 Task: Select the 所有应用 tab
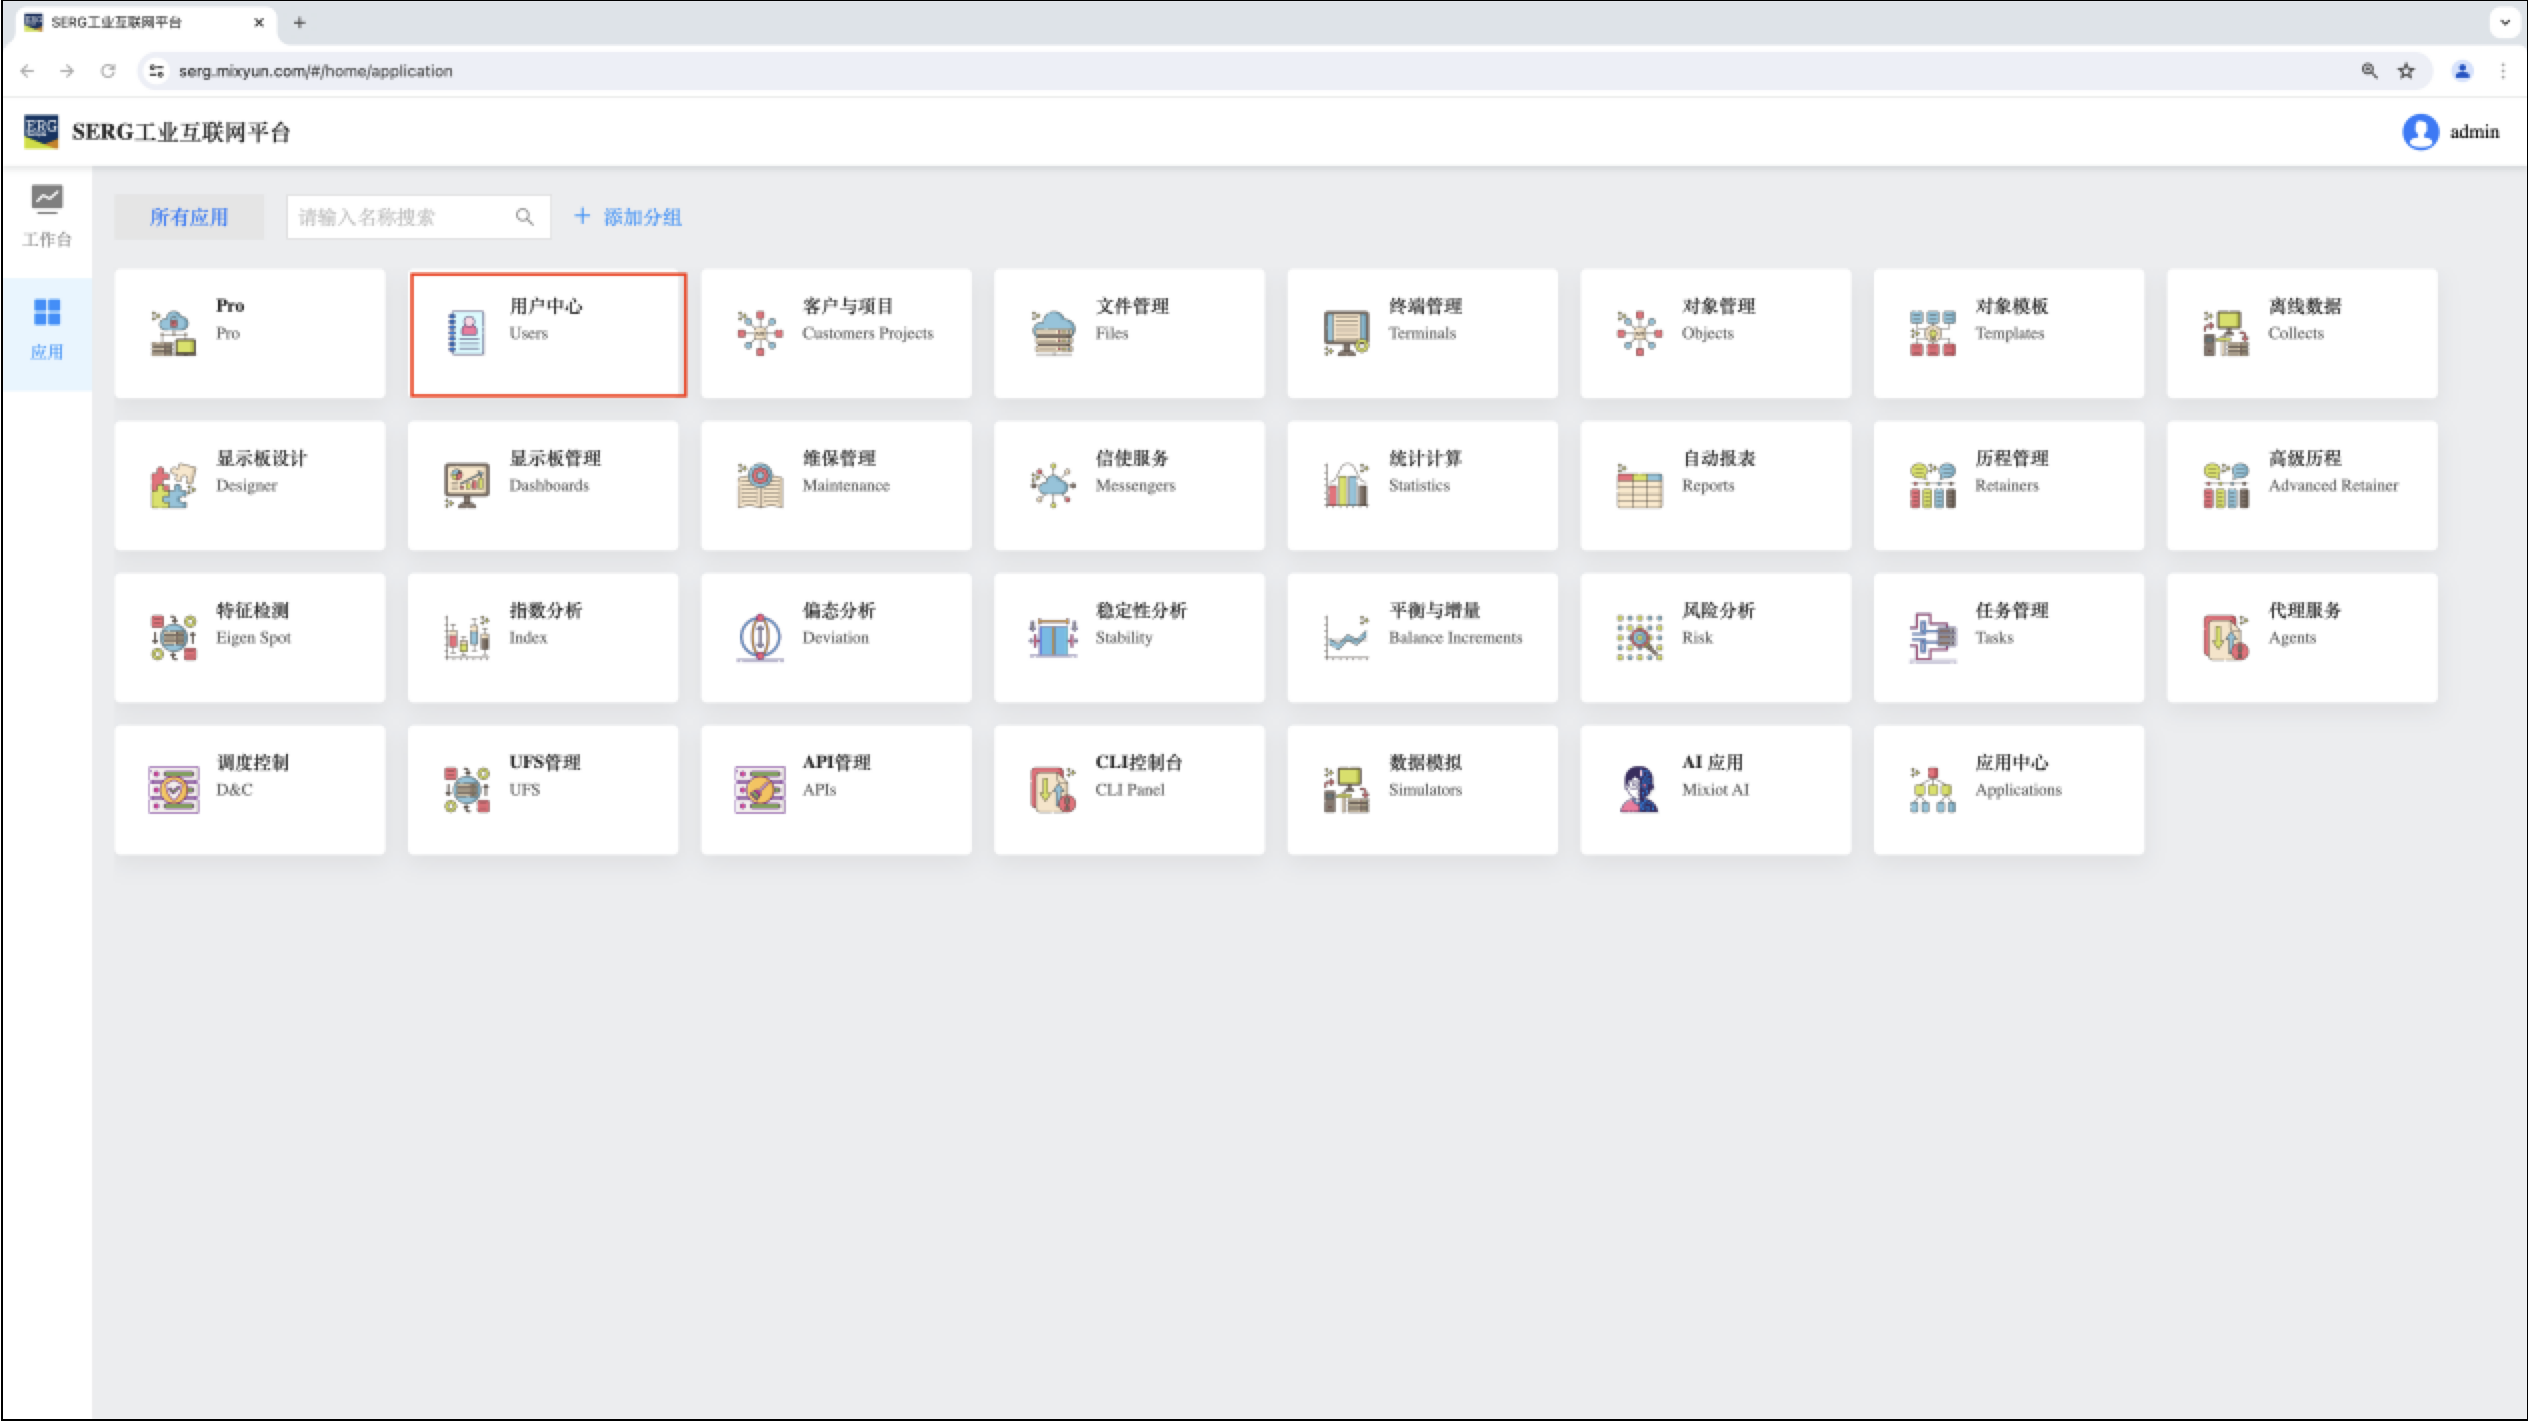(x=189, y=217)
